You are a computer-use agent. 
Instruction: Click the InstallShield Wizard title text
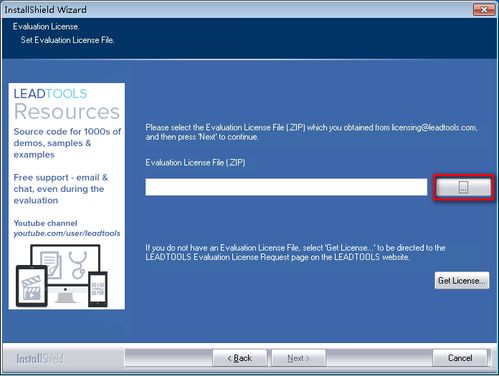click(x=45, y=10)
